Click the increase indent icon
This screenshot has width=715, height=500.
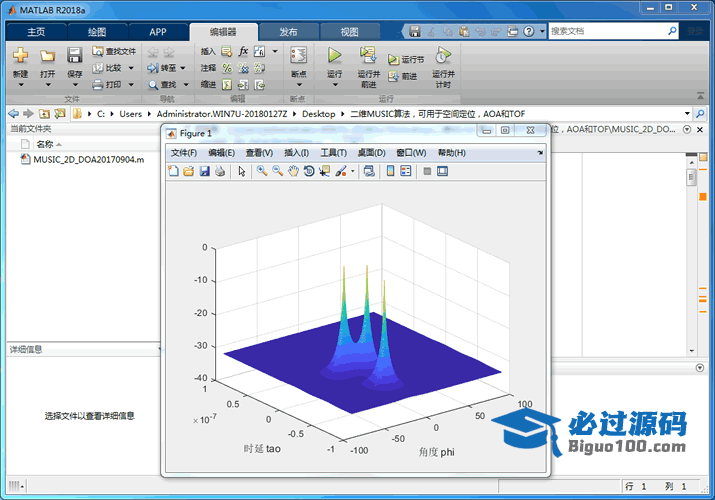243,84
